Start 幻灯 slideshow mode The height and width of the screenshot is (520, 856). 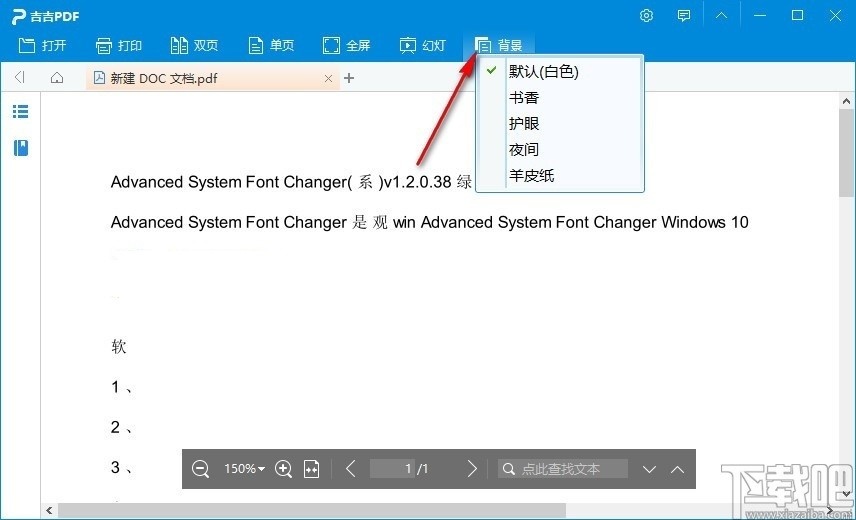423,45
